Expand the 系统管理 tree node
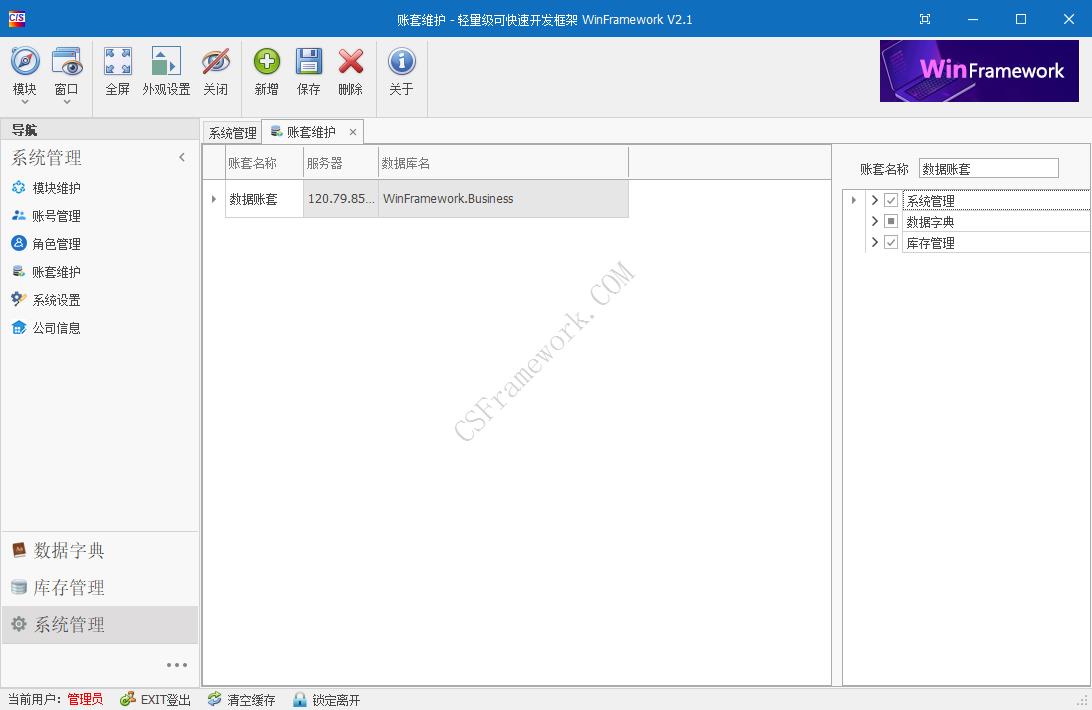This screenshot has width=1092, height=710. coord(875,199)
